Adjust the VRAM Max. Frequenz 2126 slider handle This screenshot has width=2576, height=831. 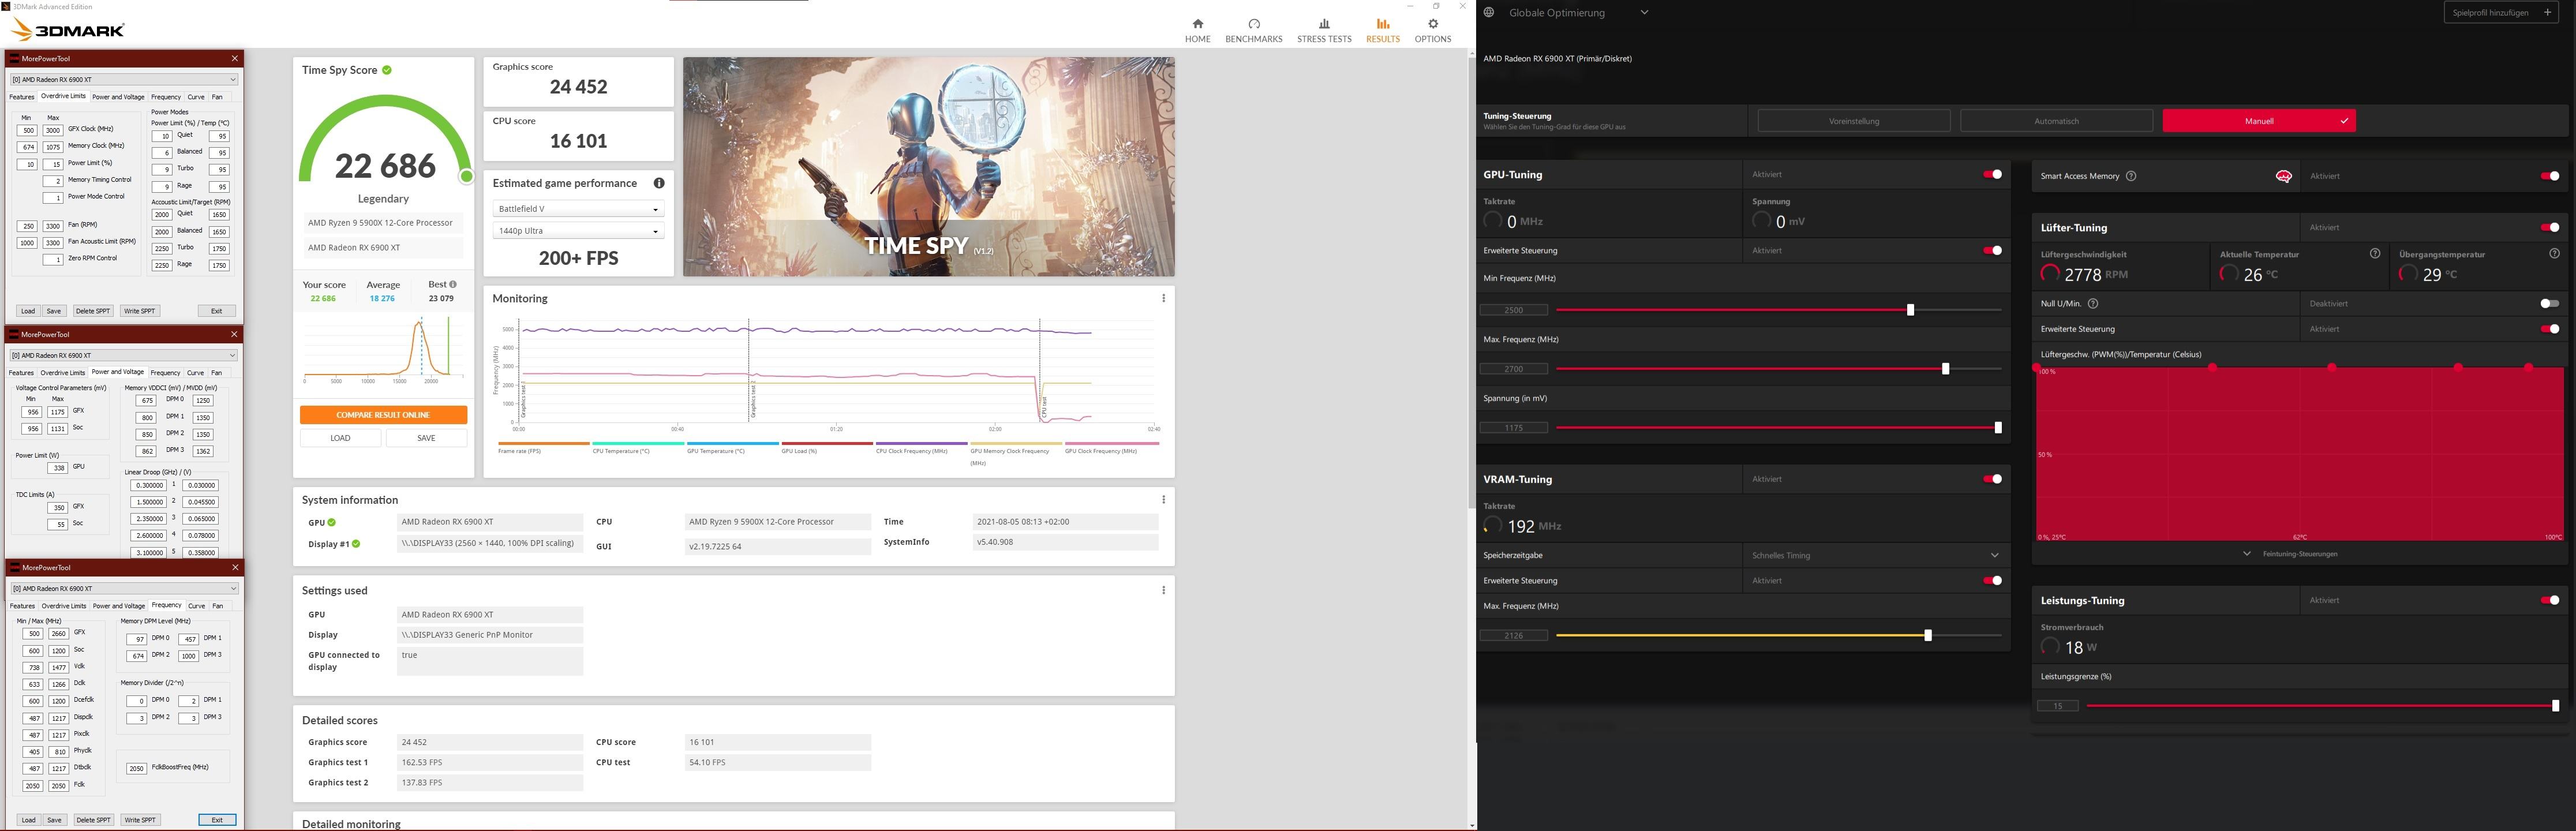(1928, 635)
